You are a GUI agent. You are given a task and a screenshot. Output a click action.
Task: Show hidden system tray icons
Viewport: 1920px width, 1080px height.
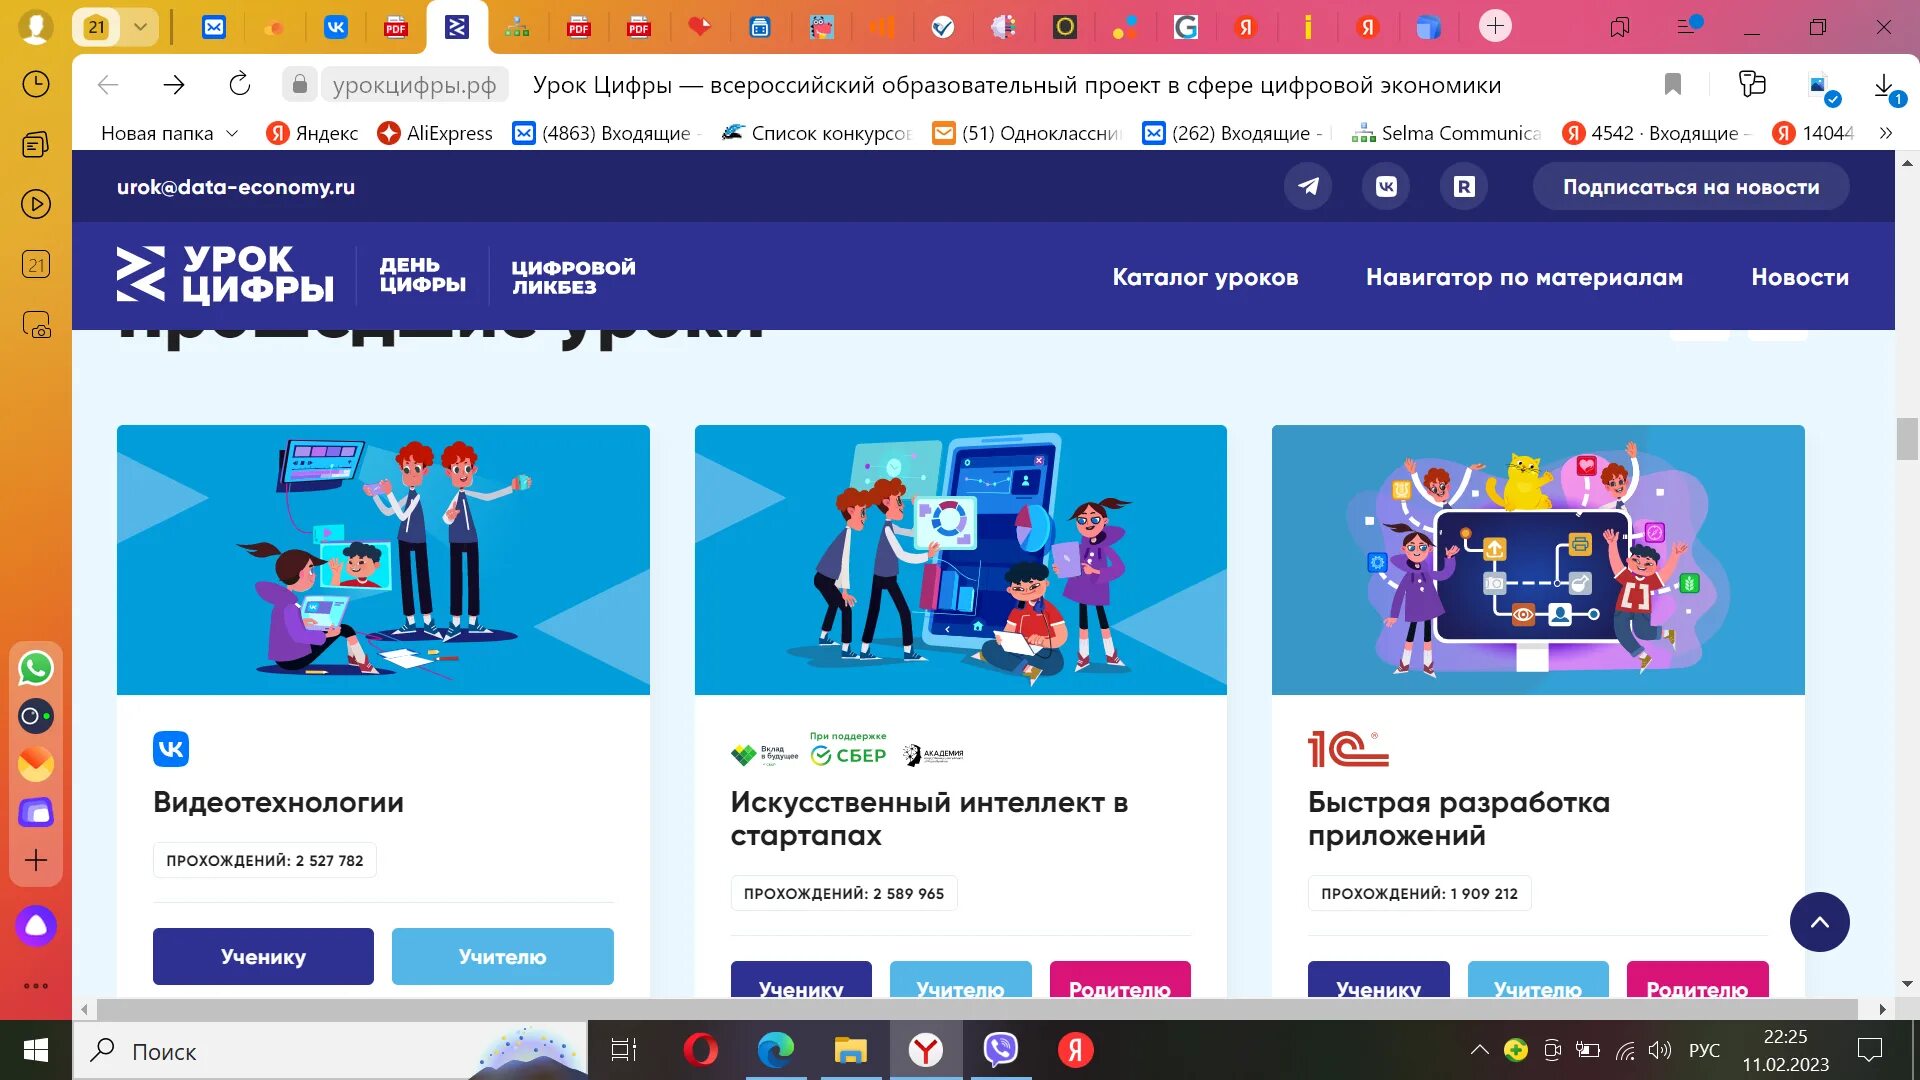pyautogui.click(x=1479, y=1050)
